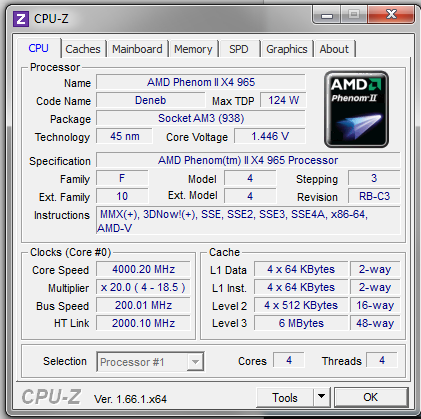This screenshot has height=419, width=421.
Task: Click the Tools button
Action: 285,397
